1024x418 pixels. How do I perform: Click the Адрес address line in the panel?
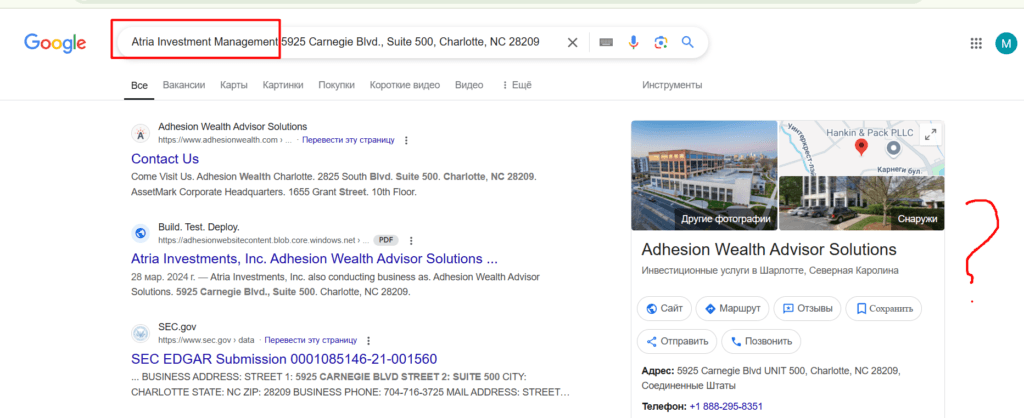click(771, 378)
